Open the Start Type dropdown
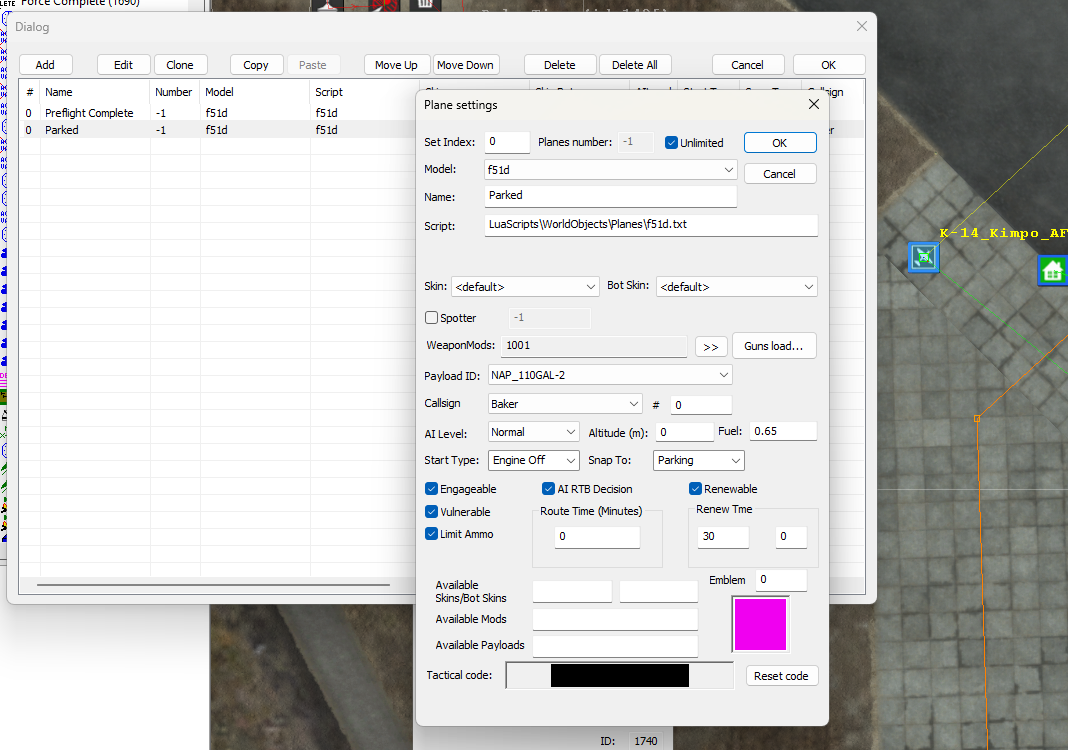Image resolution: width=1068 pixels, height=750 pixels. (x=534, y=460)
